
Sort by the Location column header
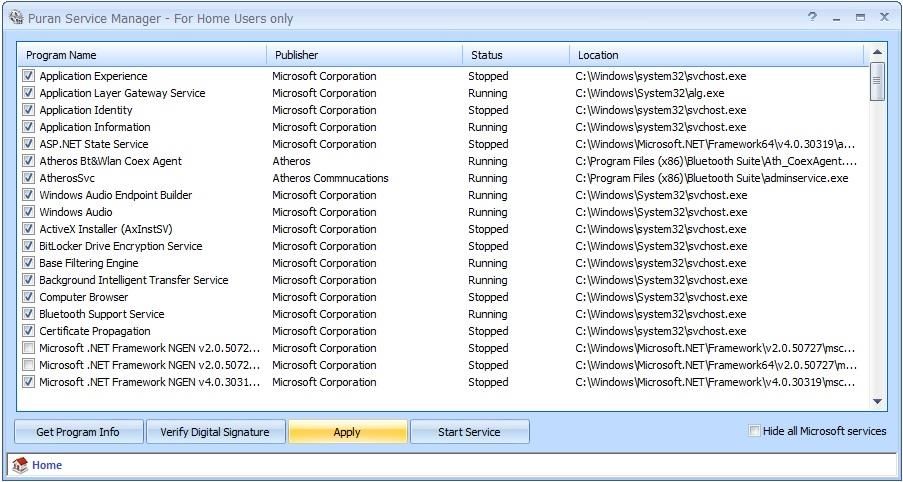pyautogui.click(x=717, y=55)
